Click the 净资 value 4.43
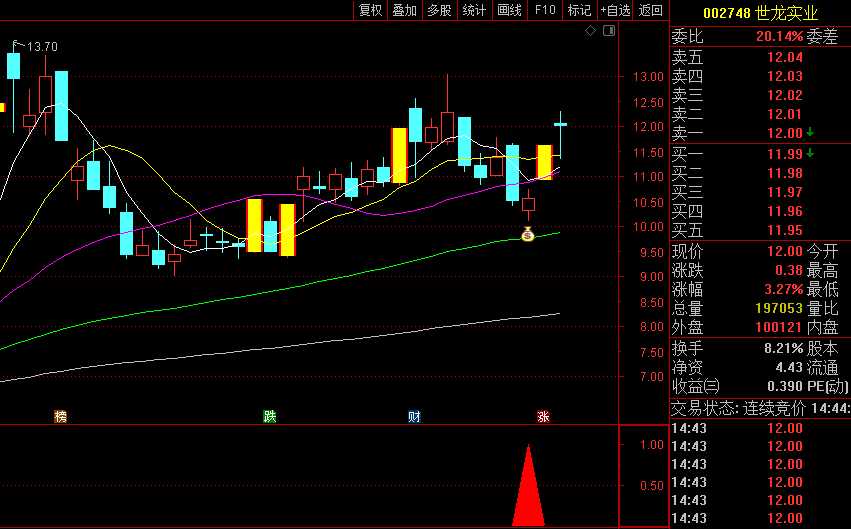The height and width of the screenshot is (529, 851). coord(789,367)
